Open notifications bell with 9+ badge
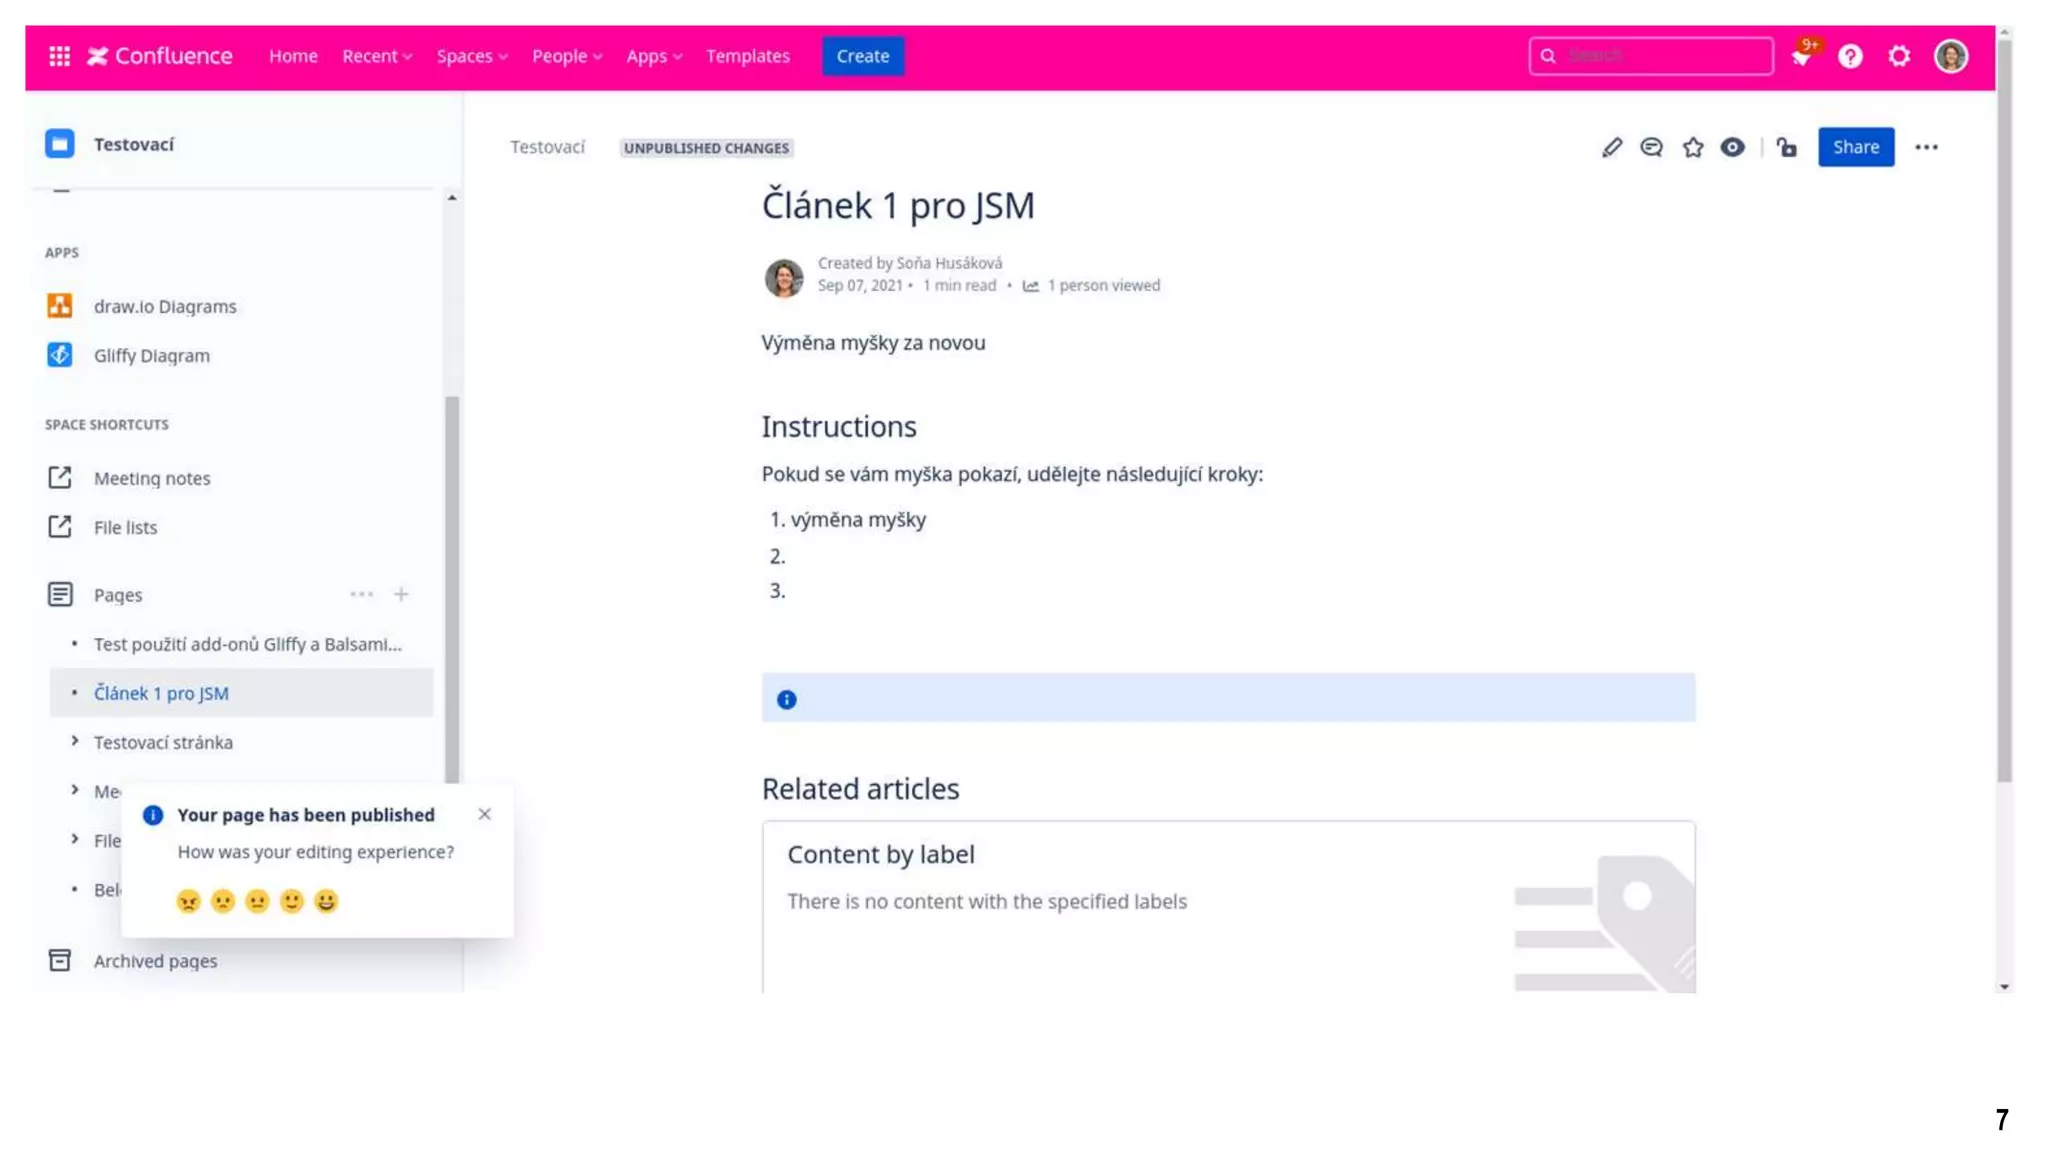2048x1152 pixels. [1801, 56]
